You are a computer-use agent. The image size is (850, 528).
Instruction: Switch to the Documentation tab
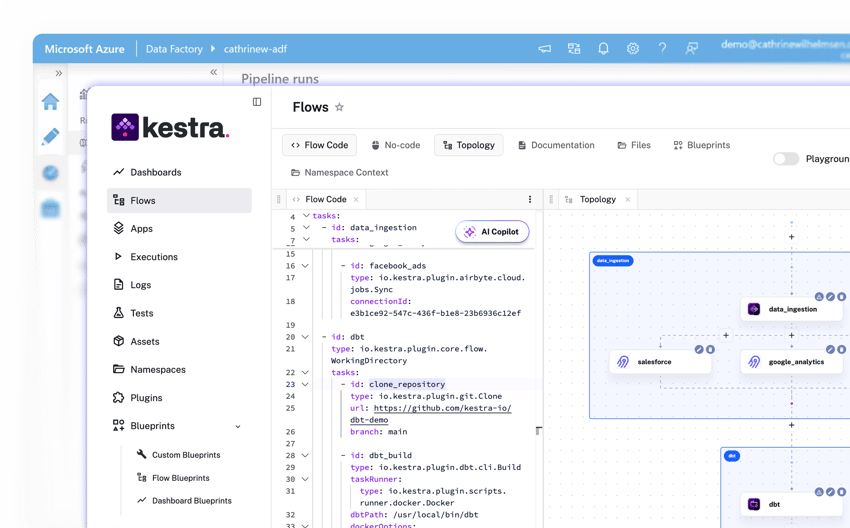[556, 145]
